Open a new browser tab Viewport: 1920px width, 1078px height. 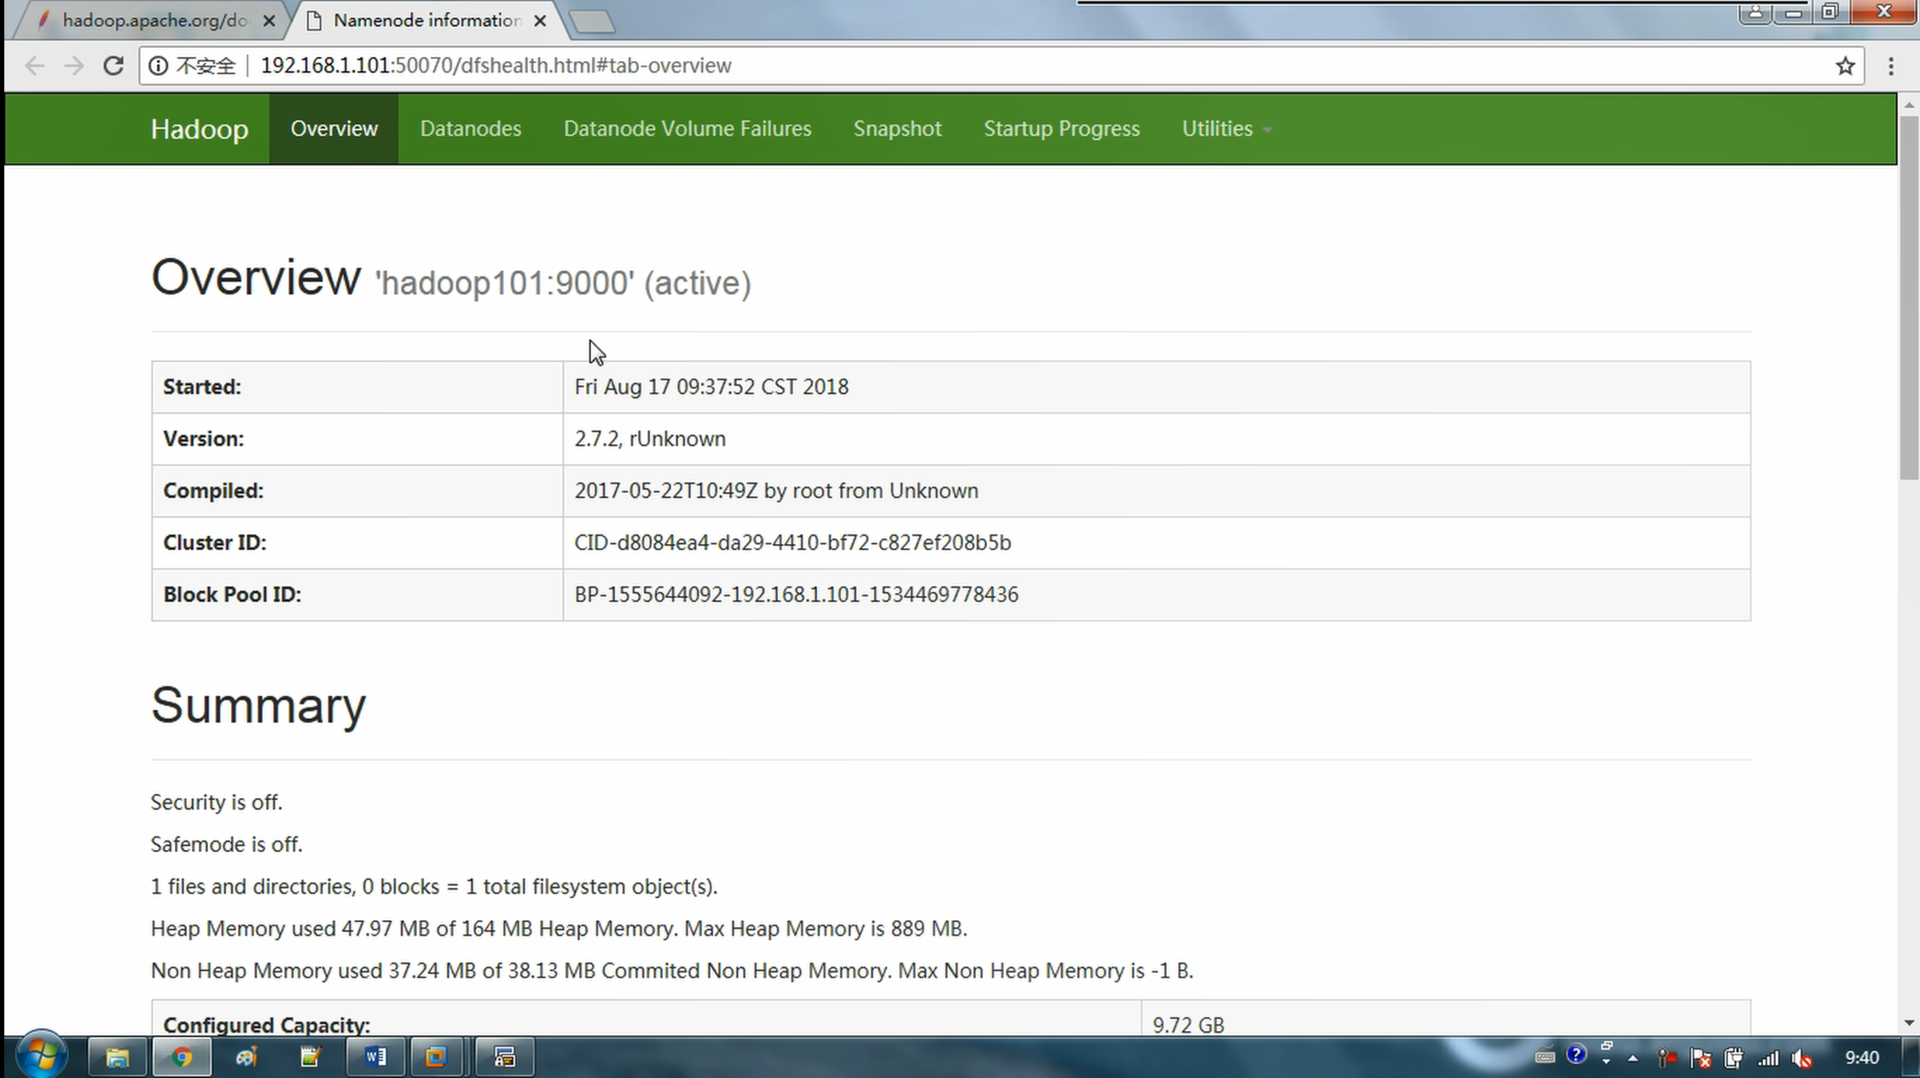point(591,21)
